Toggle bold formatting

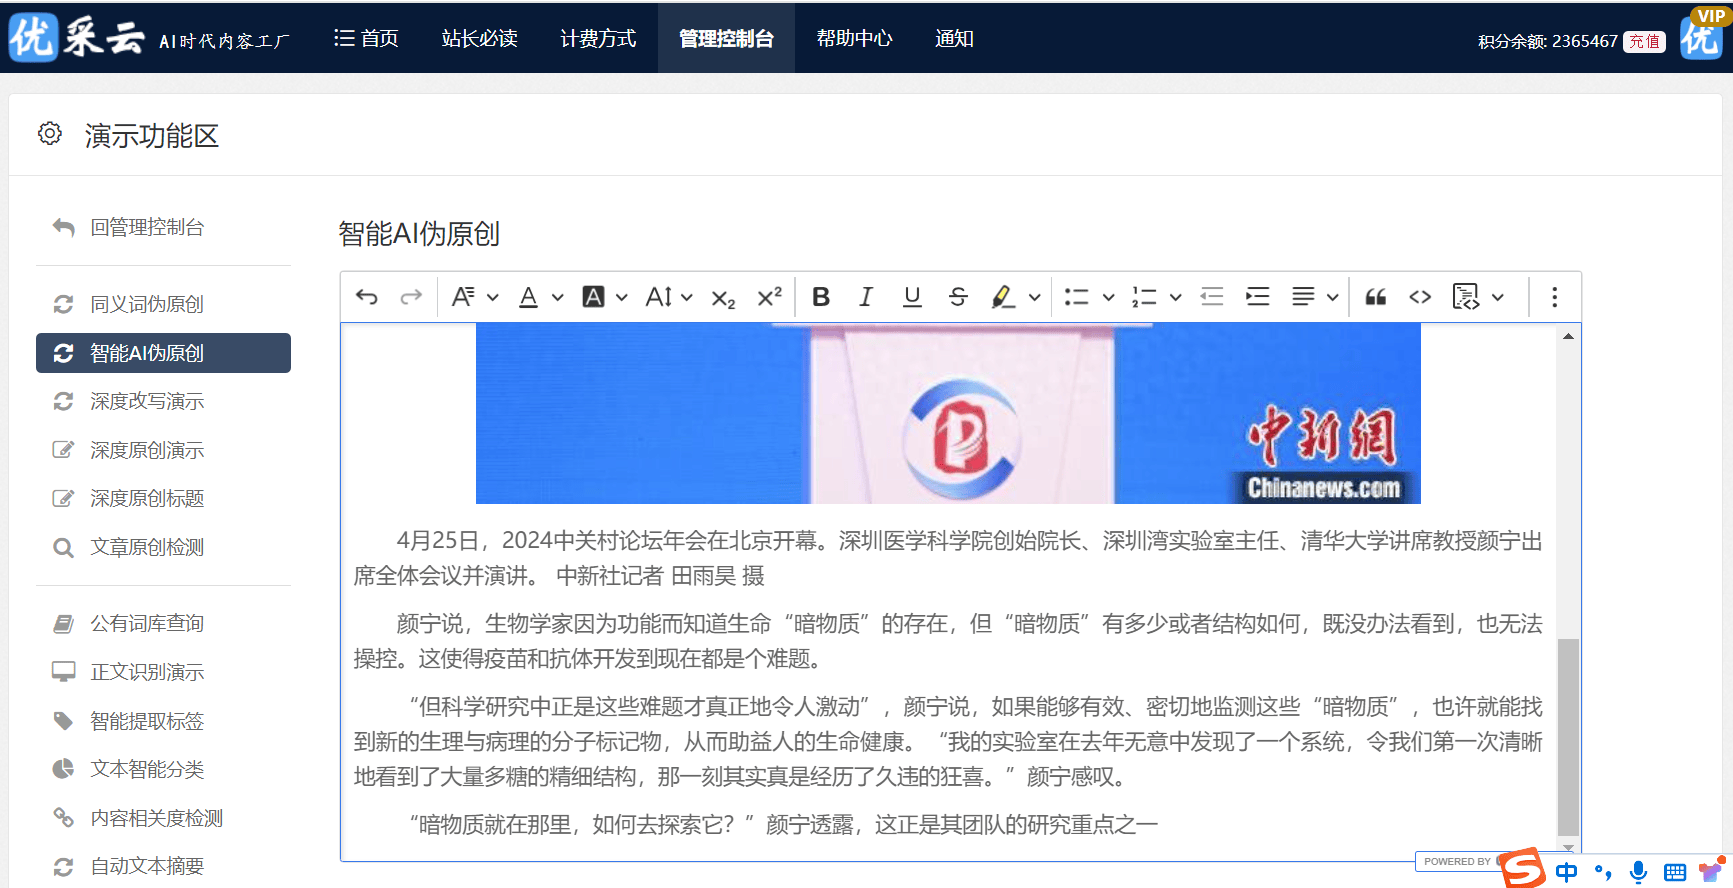821,297
